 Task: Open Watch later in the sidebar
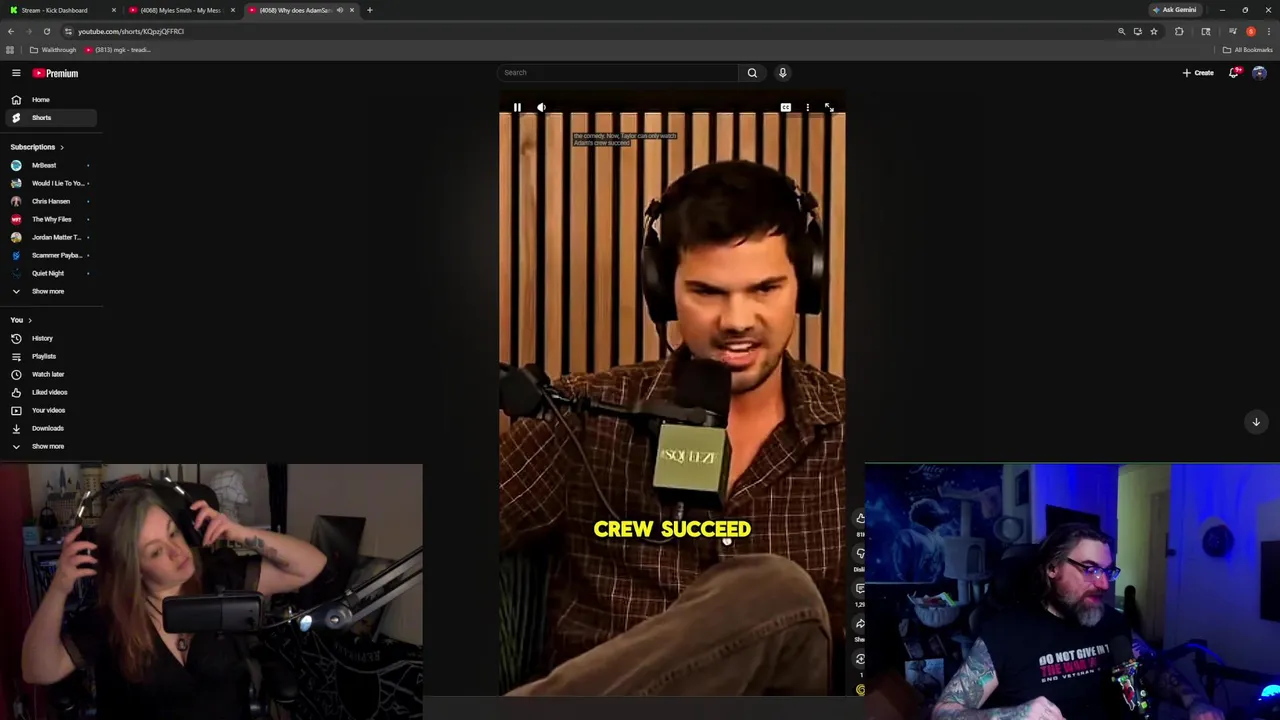pyautogui.click(x=49, y=374)
